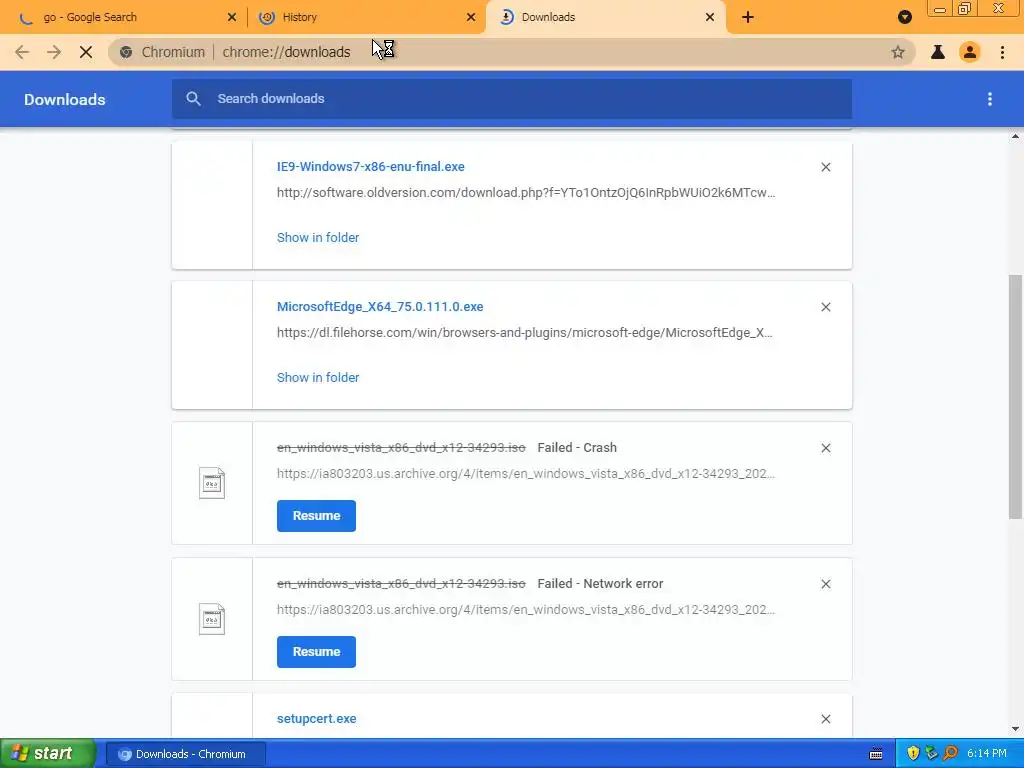Switch to the go - Google Search tab
Viewport: 1024px width, 768px height.
(x=122, y=17)
